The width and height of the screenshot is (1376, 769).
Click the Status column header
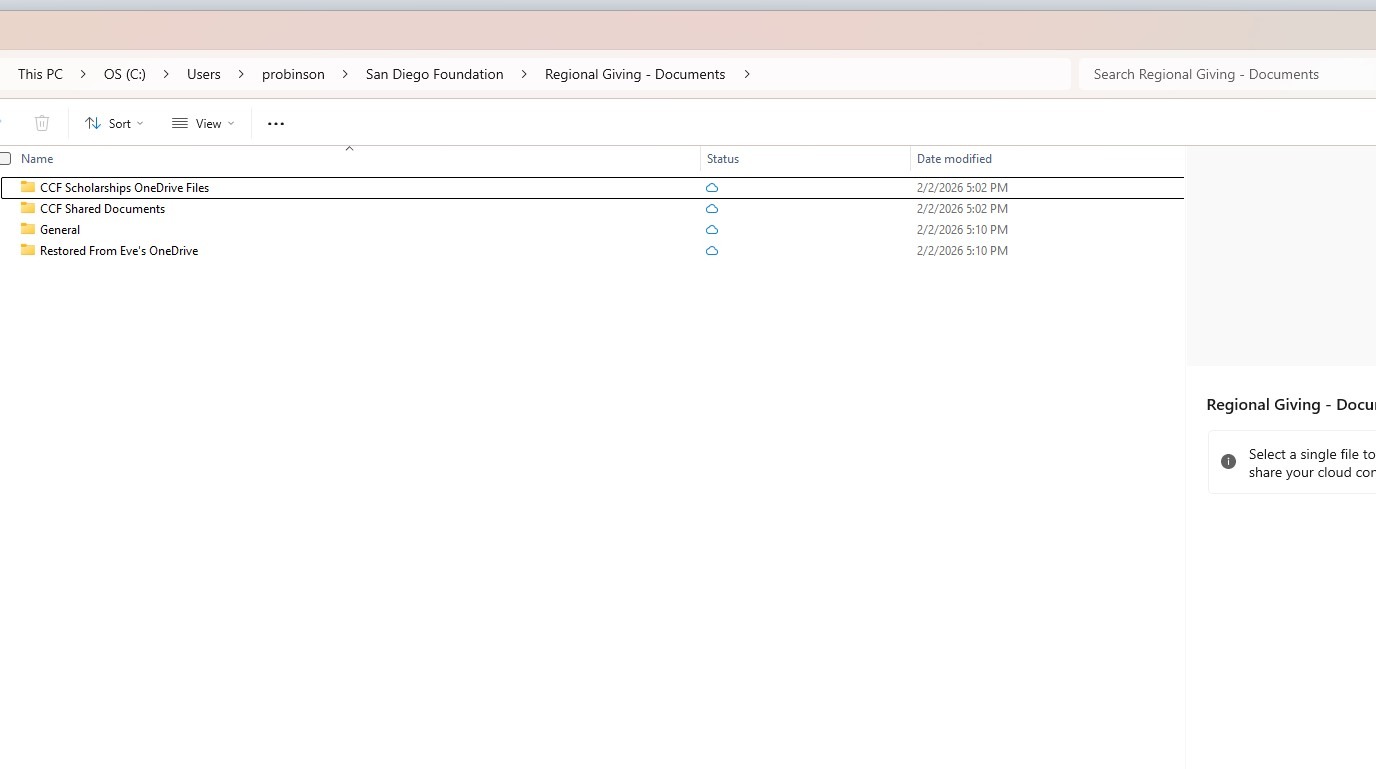(x=723, y=159)
